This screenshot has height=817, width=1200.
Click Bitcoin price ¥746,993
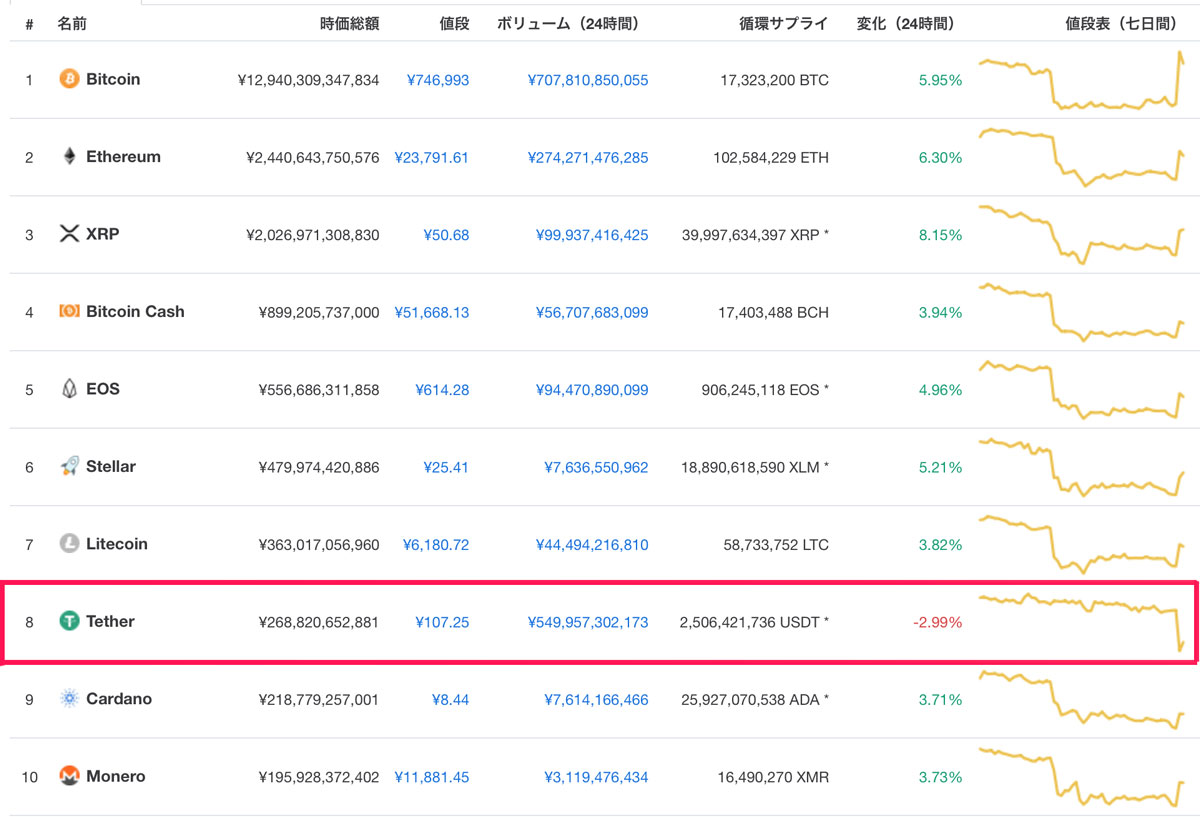click(438, 80)
